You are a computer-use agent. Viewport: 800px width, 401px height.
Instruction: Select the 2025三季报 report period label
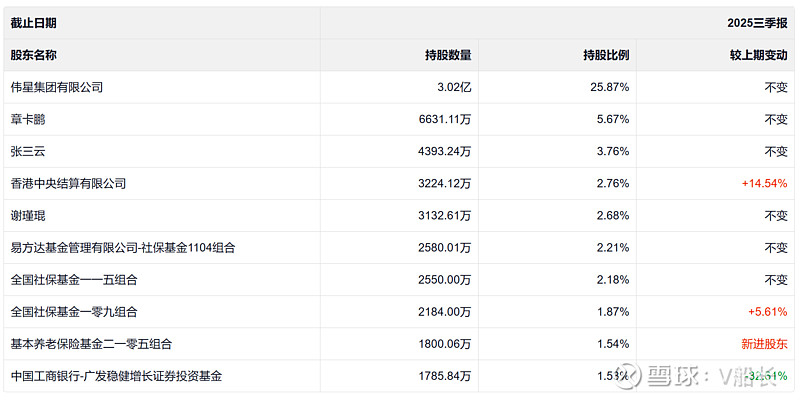(757, 21)
